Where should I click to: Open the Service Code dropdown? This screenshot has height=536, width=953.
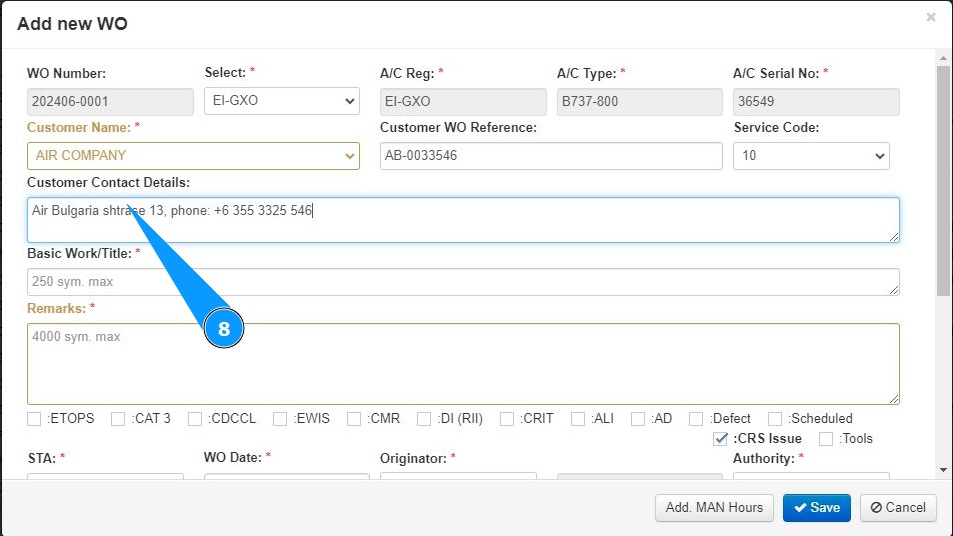point(811,156)
